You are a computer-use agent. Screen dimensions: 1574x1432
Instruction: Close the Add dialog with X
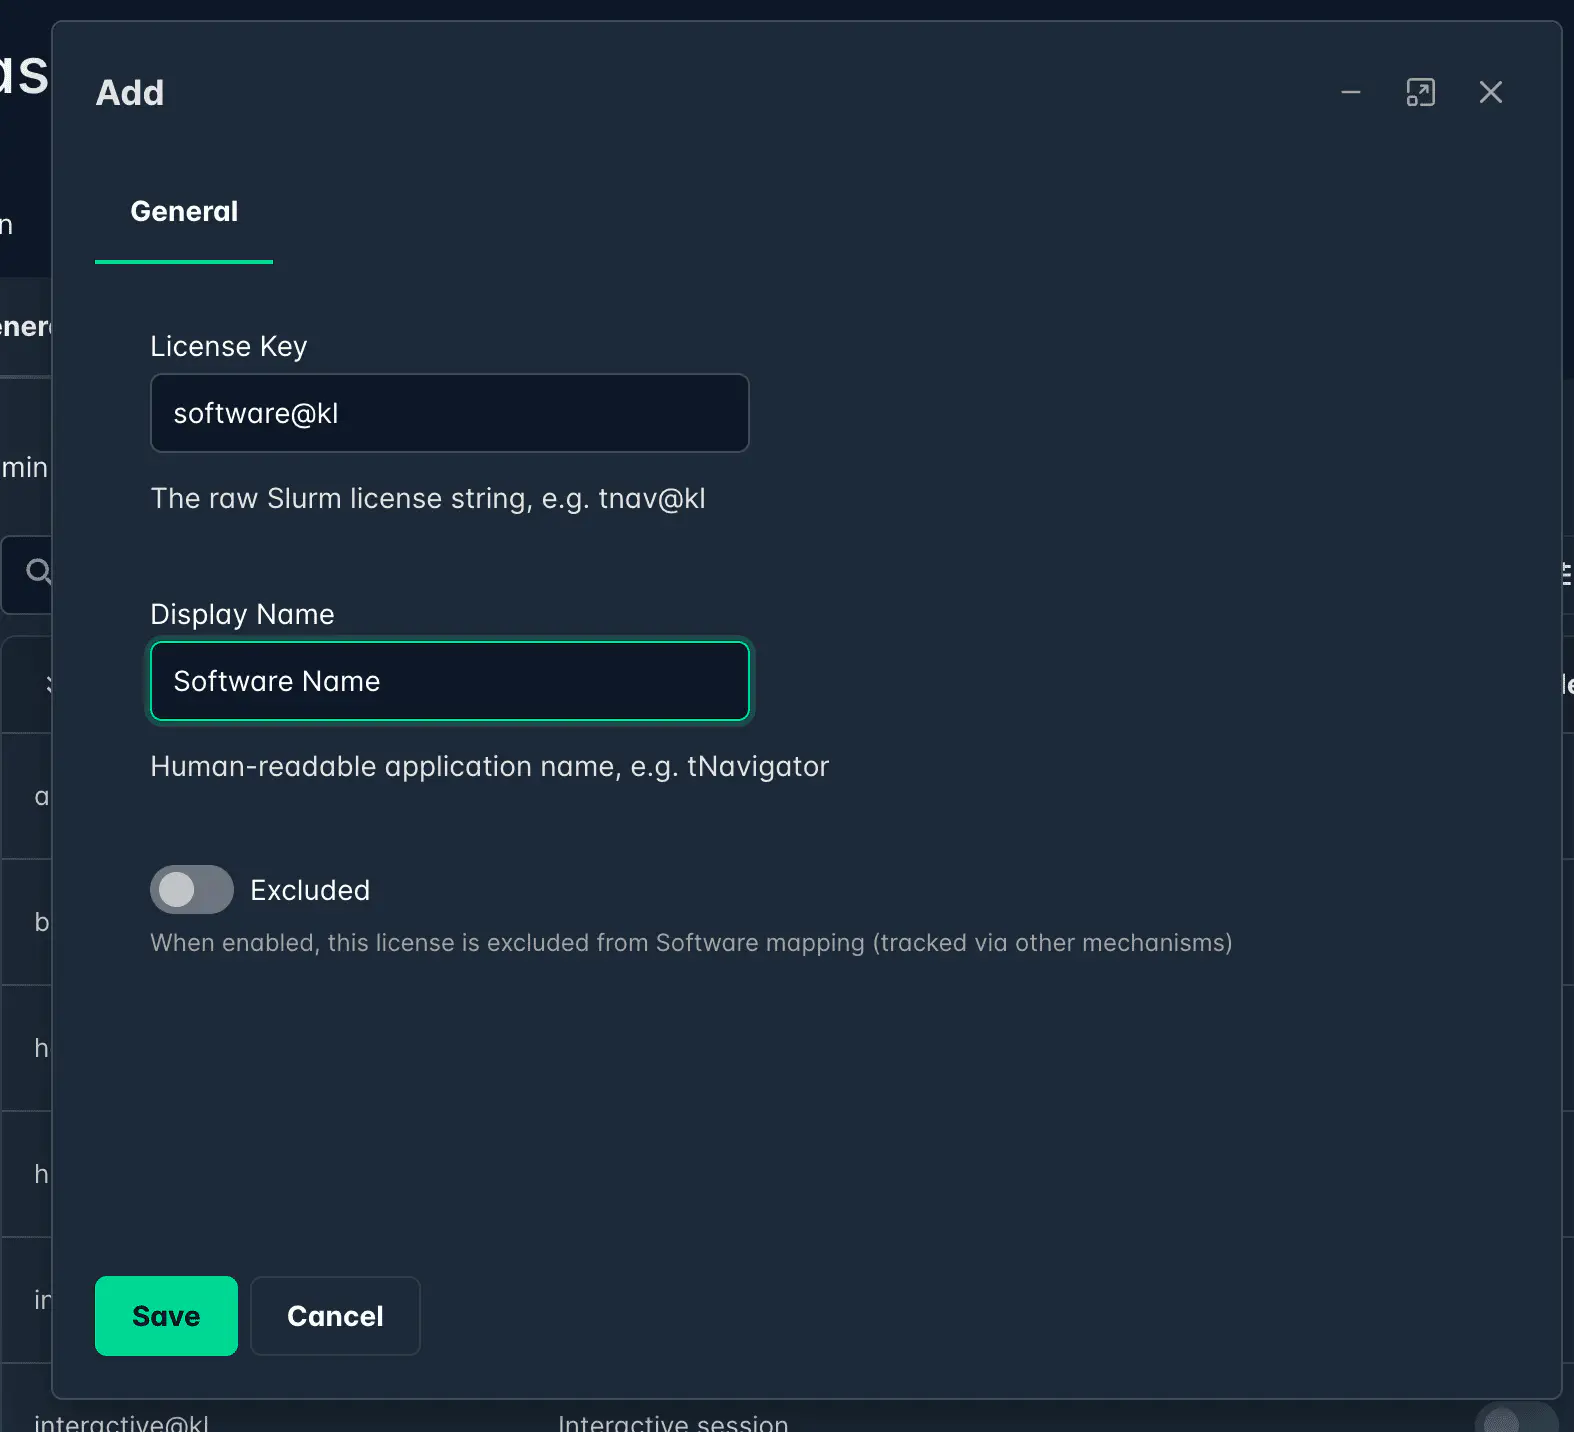click(x=1490, y=92)
